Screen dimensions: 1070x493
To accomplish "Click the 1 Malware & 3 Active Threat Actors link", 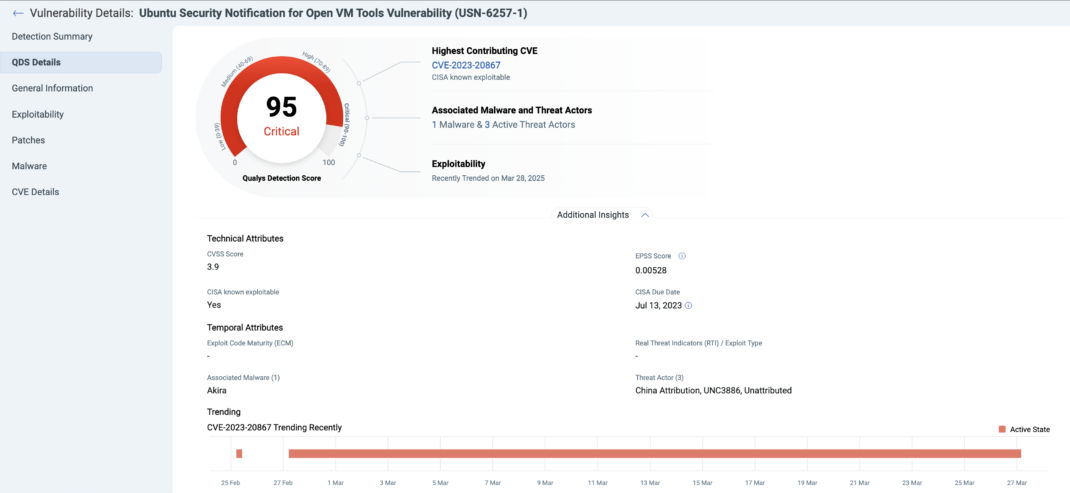I will pos(503,125).
